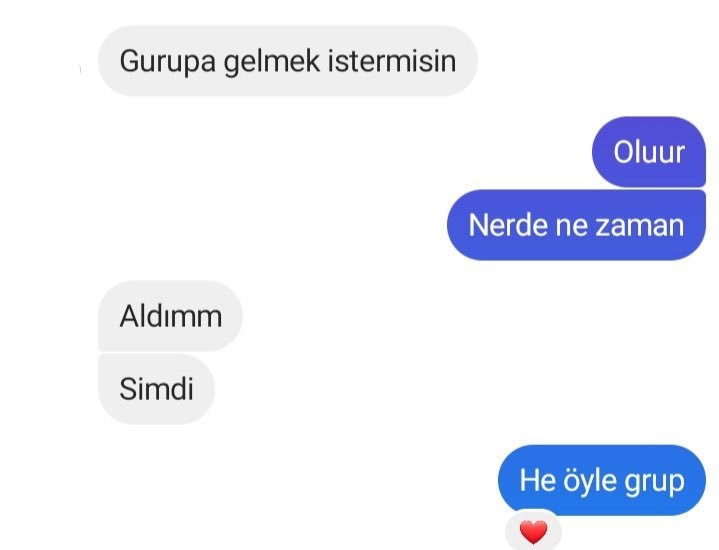The image size is (719, 550).
Task: Select the "He öyle grup" sent message
Action: [x=602, y=480]
